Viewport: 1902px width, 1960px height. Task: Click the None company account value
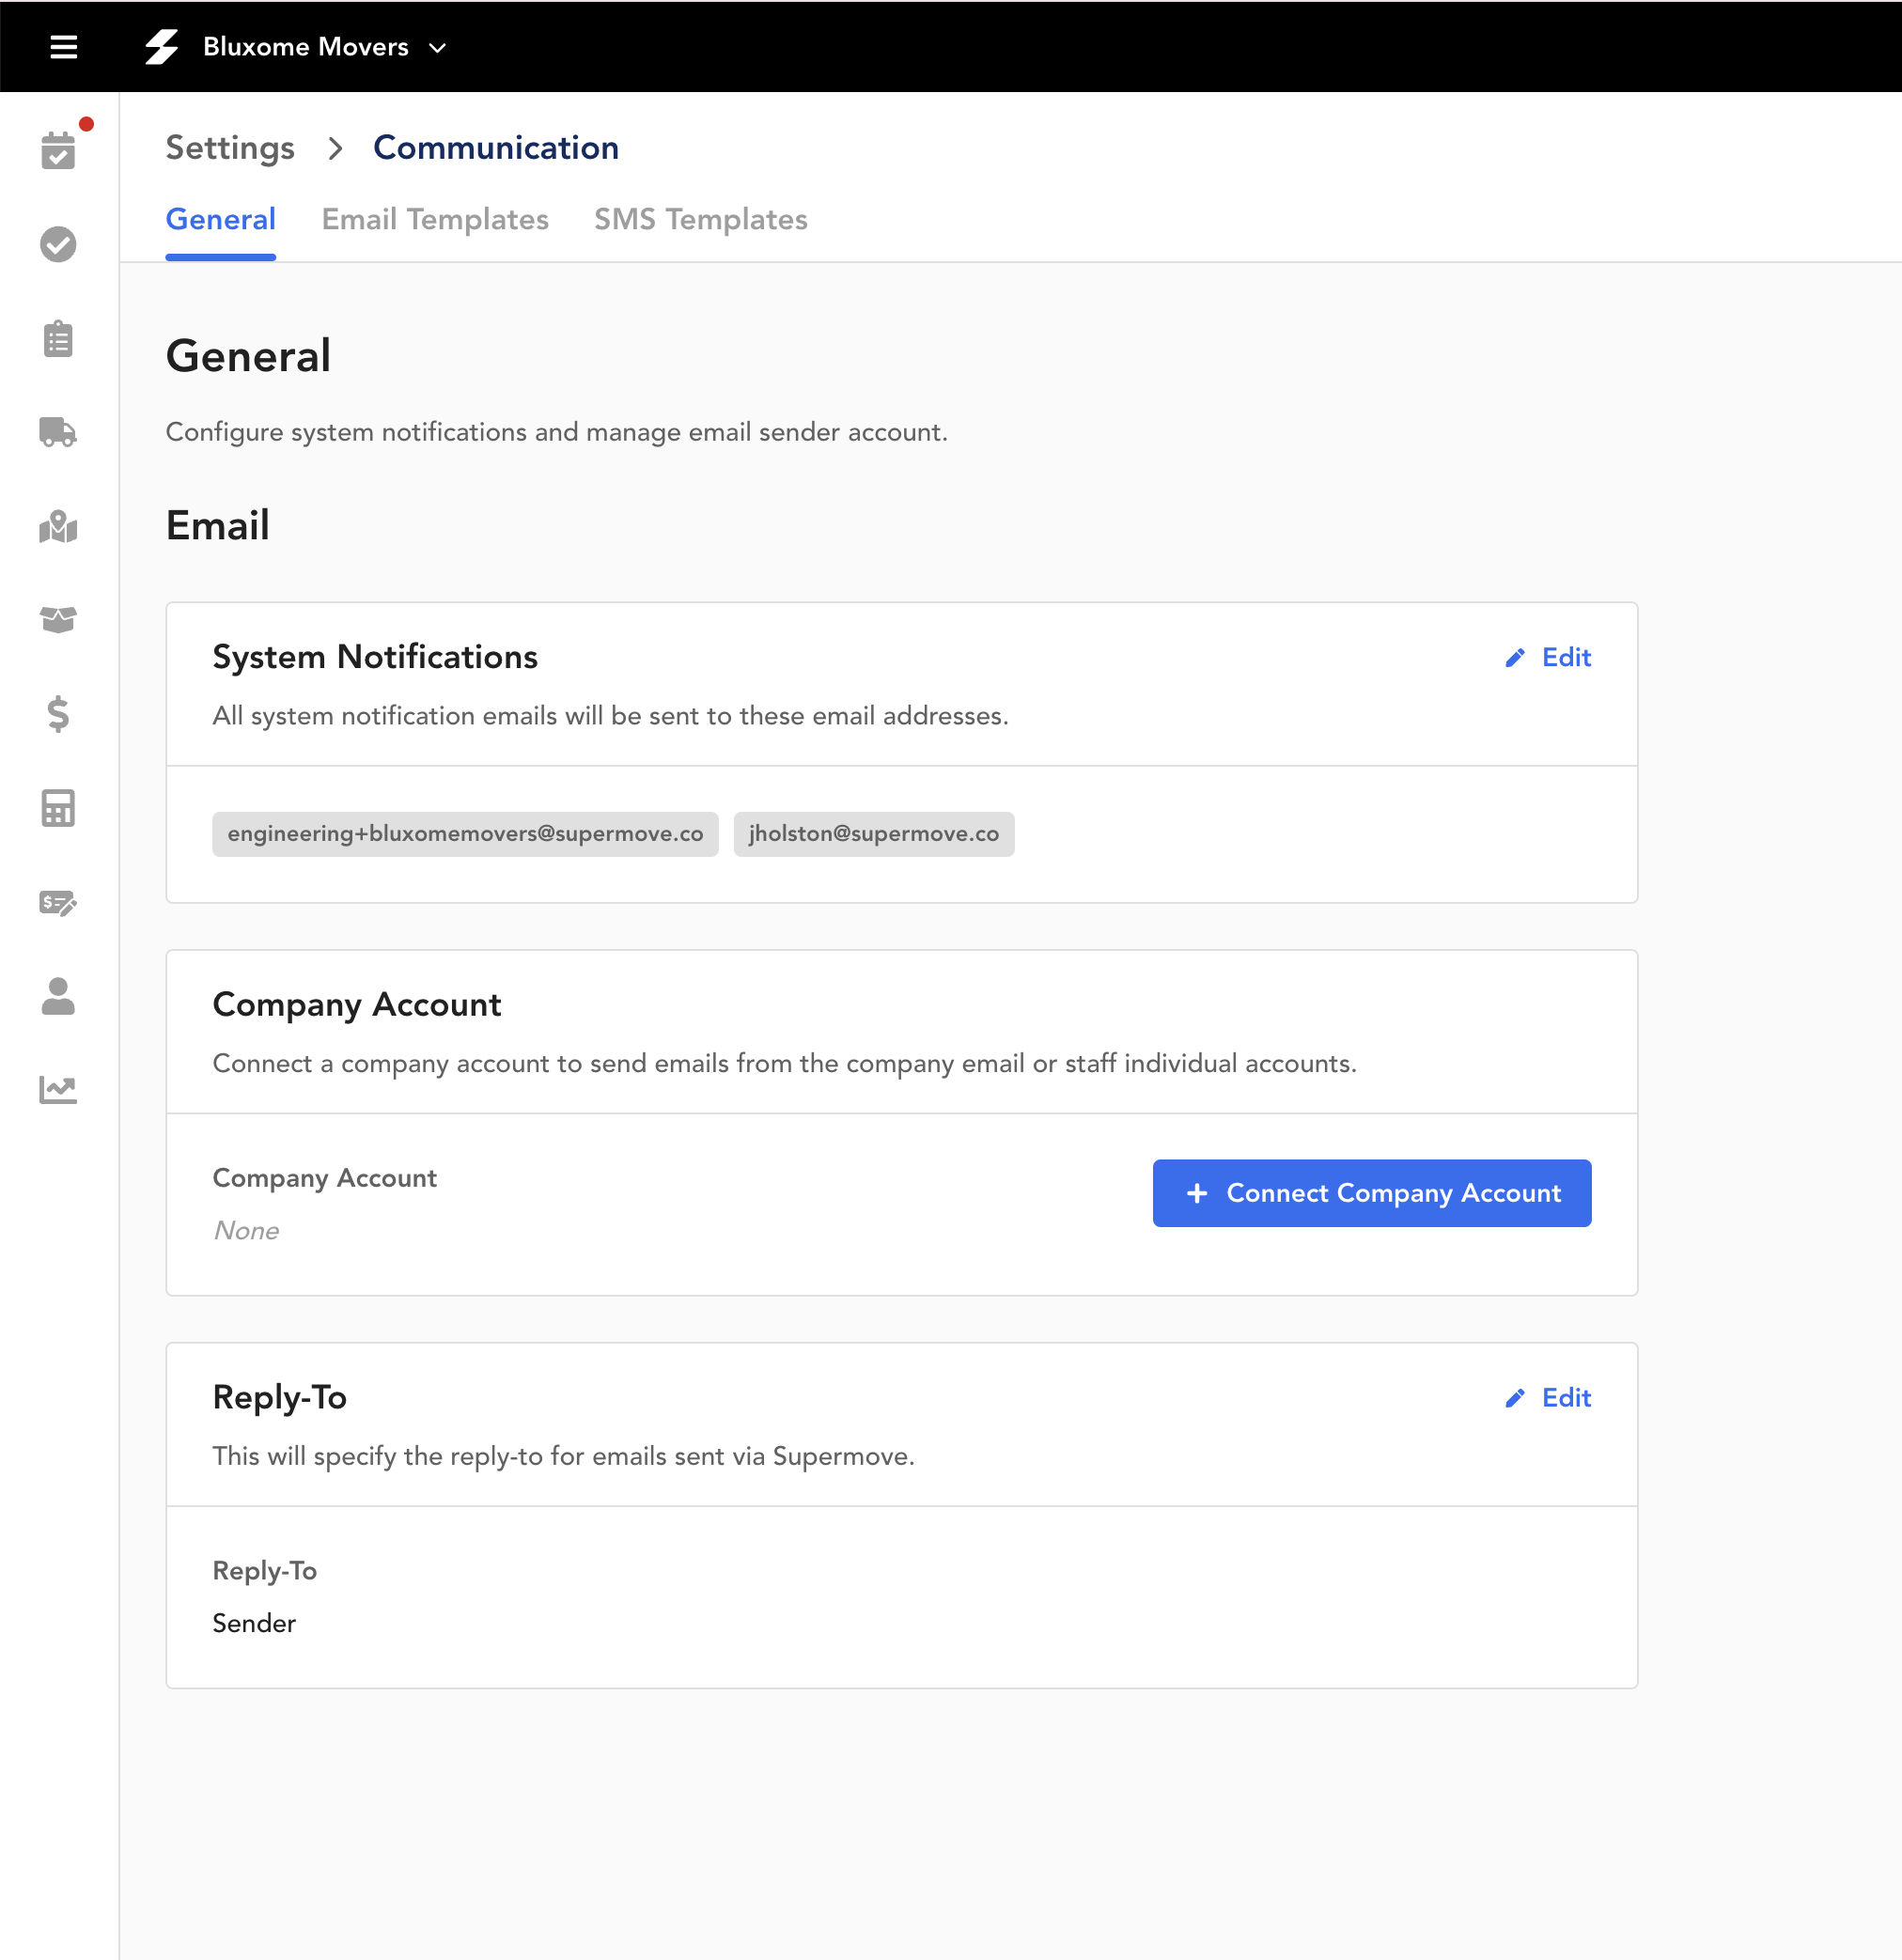[246, 1230]
